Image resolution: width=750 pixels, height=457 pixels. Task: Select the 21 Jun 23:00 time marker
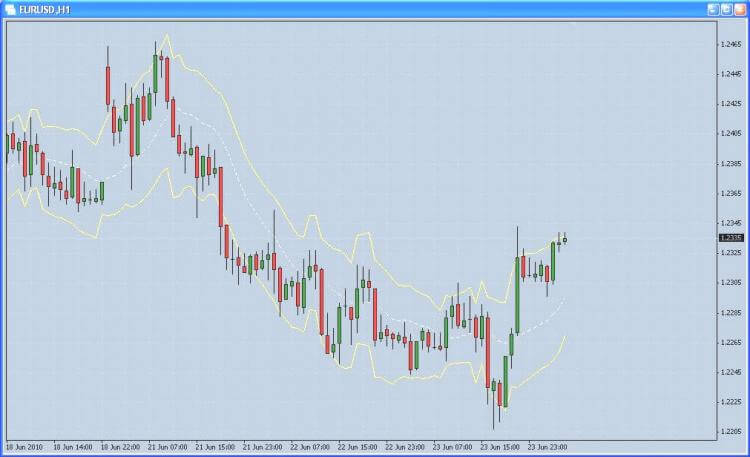pos(263,447)
